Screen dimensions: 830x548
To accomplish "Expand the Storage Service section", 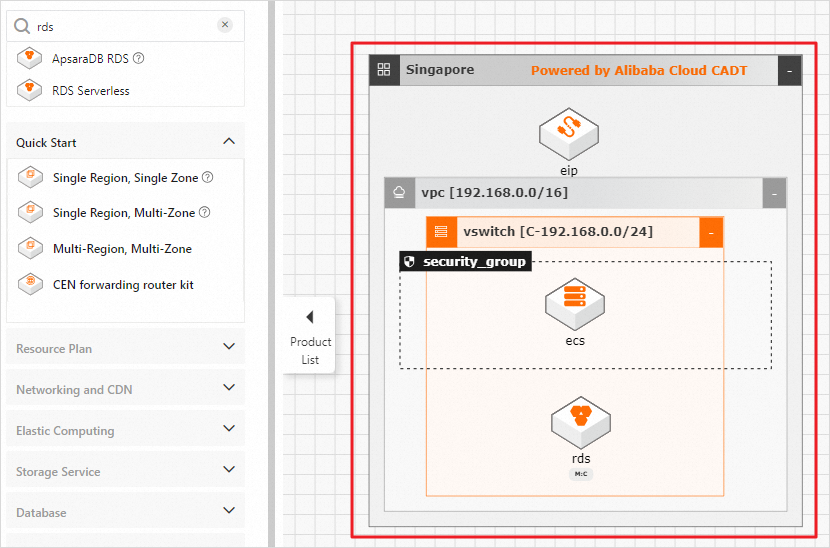I will 229,469.
